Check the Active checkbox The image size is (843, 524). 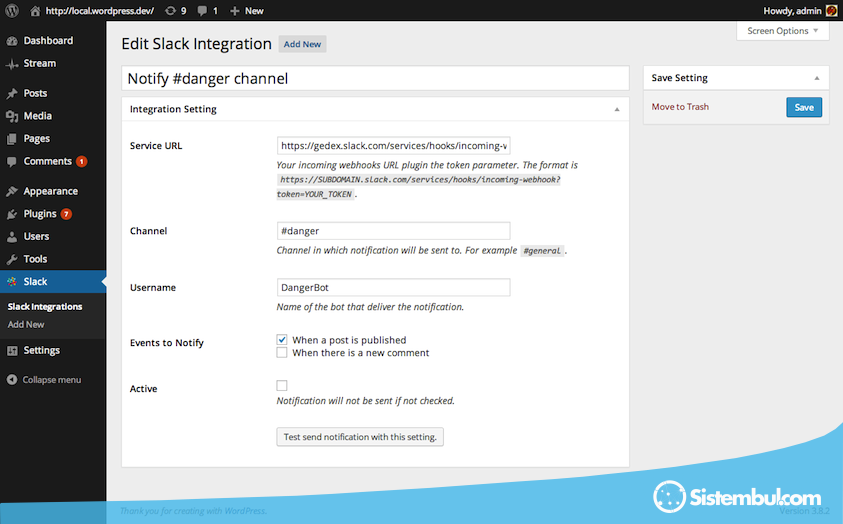282,385
